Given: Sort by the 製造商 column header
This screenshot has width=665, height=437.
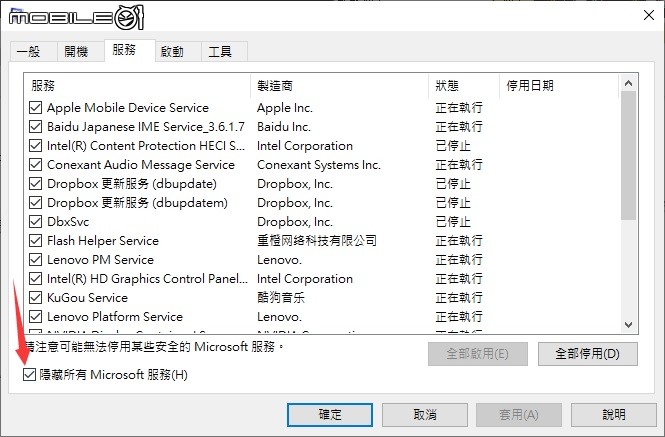Looking at the screenshot, I should coord(339,86).
